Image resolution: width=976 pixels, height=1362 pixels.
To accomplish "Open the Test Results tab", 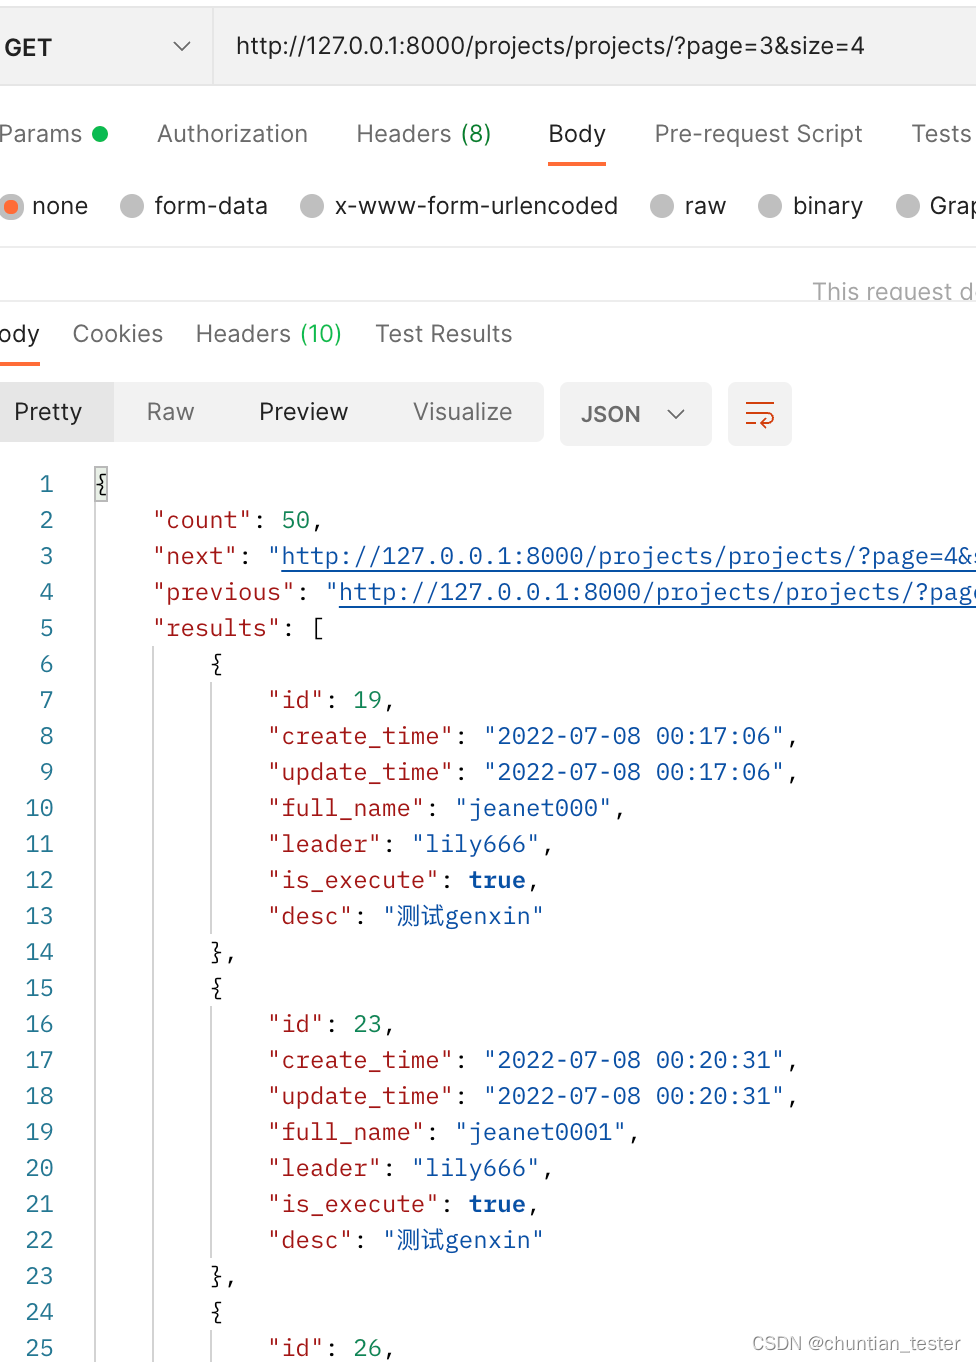I will pos(443,333).
